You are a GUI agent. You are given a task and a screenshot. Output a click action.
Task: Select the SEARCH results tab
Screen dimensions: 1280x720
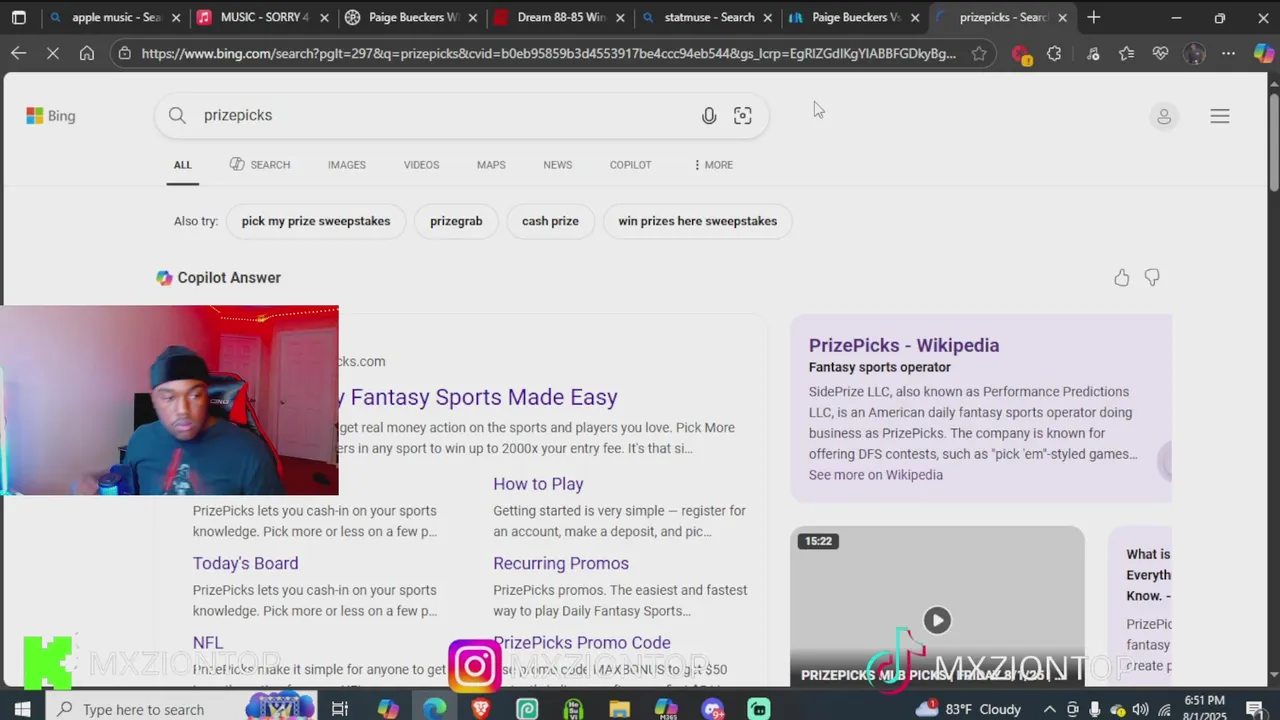point(260,165)
